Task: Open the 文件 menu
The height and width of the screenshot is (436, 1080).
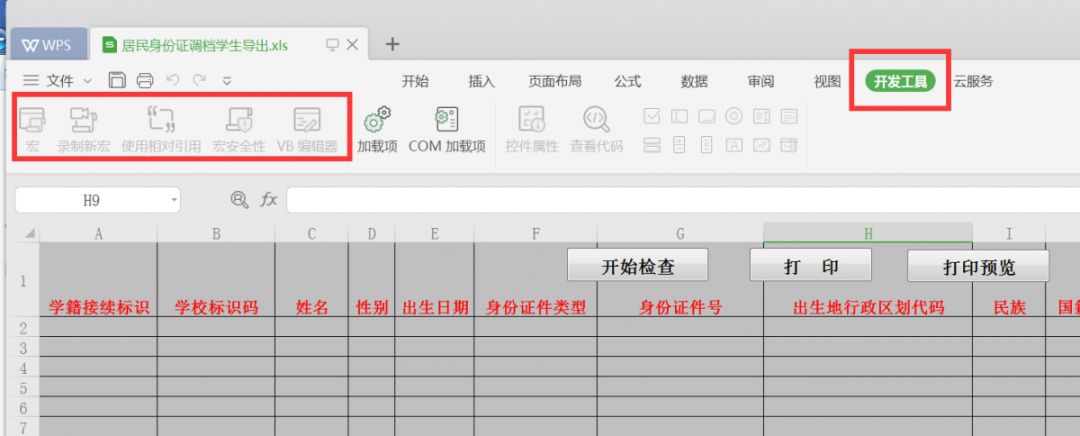Action: point(60,81)
